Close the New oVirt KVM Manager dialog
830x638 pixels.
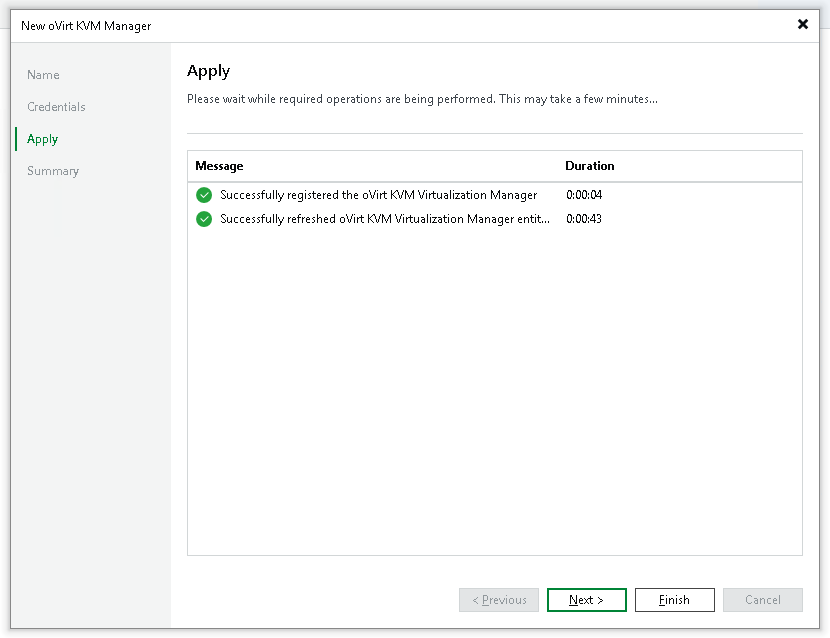[x=802, y=25]
